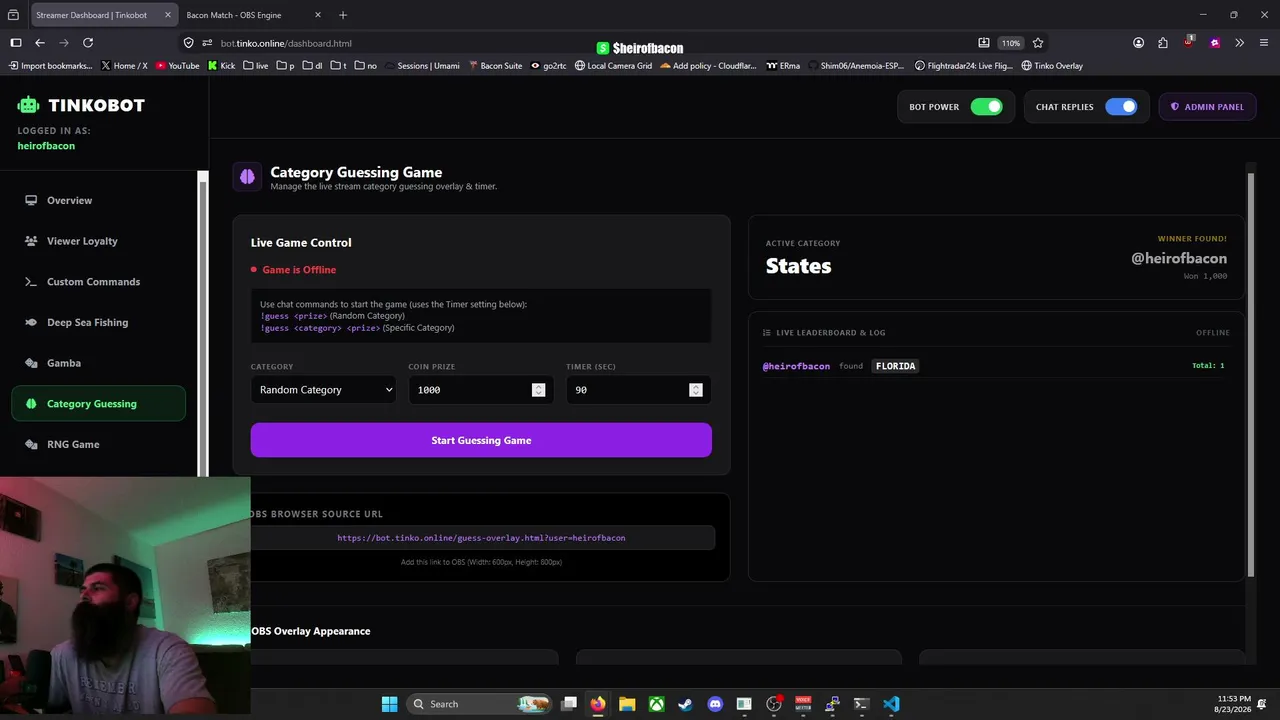Toggle the Bot Power switch
The width and height of the screenshot is (1280, 720).
click(986, 107)
